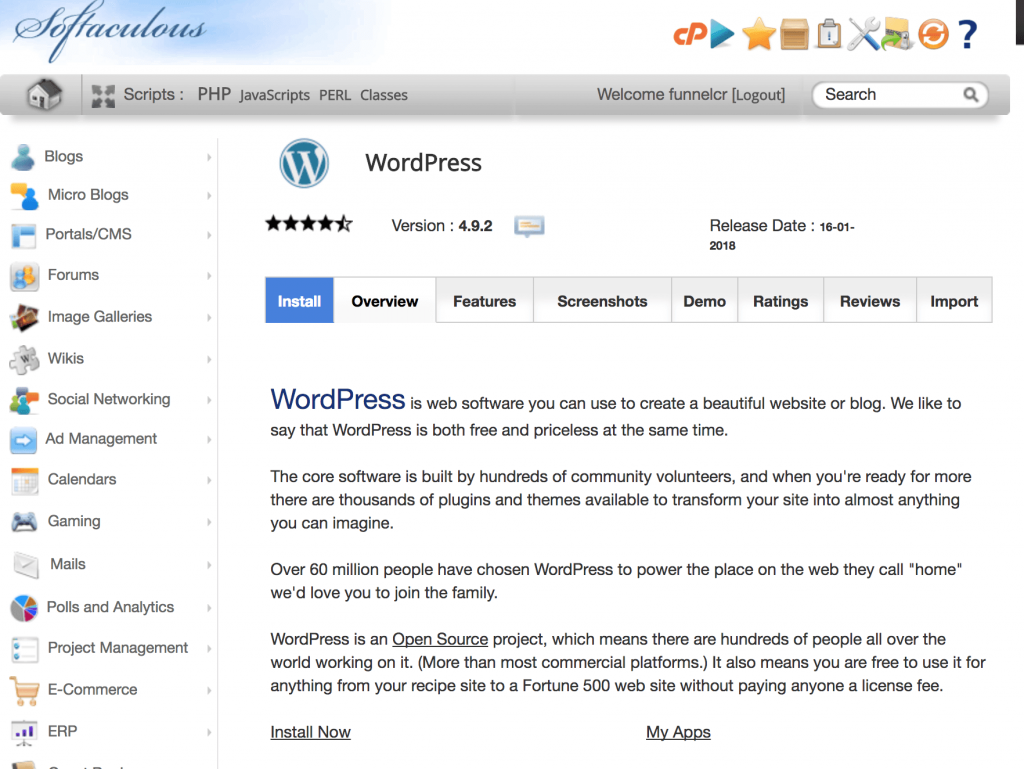The height and width of the screenshot is (769, 1024).
Task: Choose JavaScripts in the navbar
Action: [x=274, y=96]
